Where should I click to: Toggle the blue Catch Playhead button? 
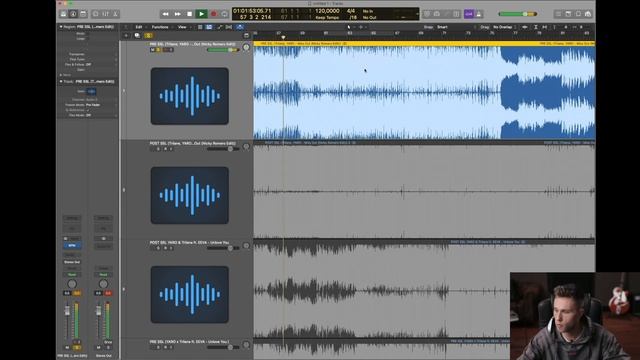click(x=240, y=27)
